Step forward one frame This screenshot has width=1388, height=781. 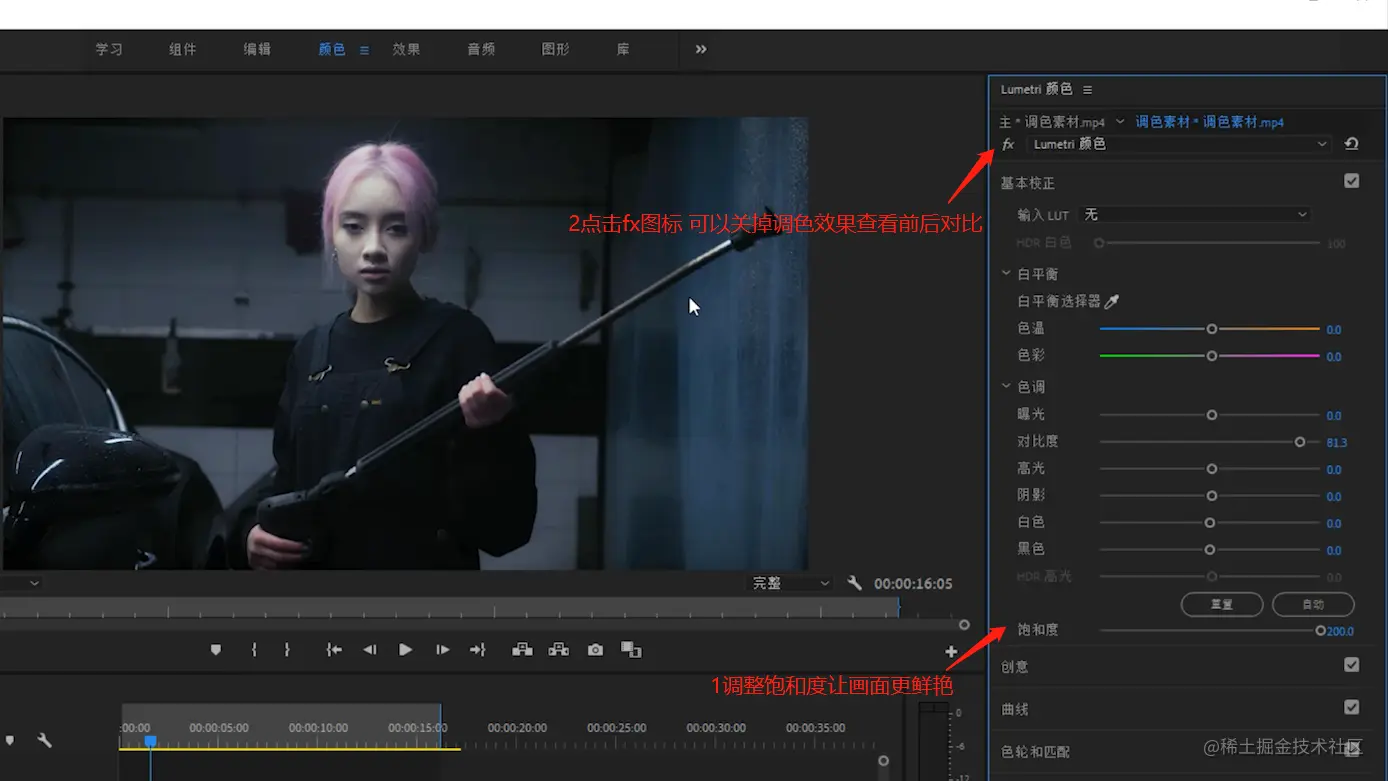tap(442, 650)
